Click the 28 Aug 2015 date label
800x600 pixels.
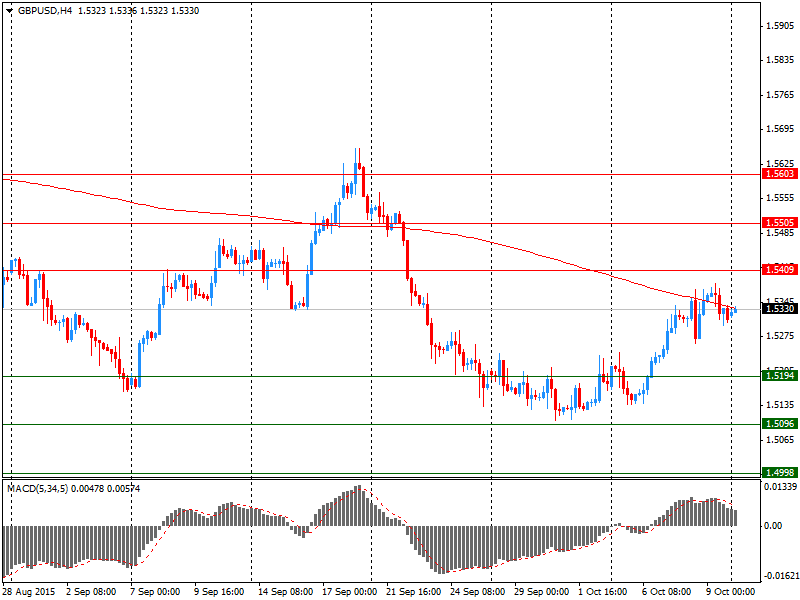coord(28,592)
